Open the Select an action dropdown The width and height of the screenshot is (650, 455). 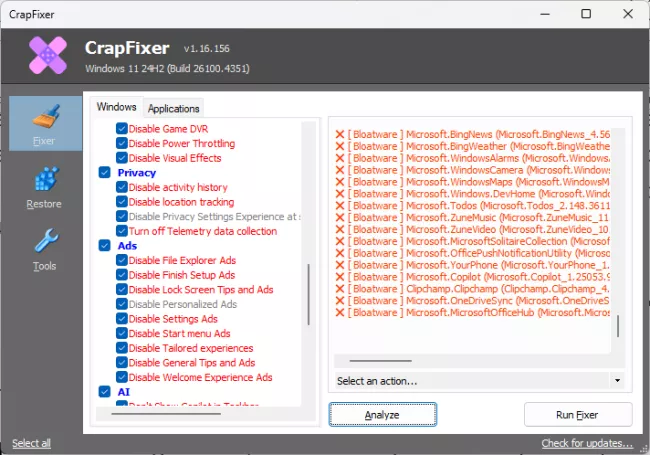[x=479, y=381]
